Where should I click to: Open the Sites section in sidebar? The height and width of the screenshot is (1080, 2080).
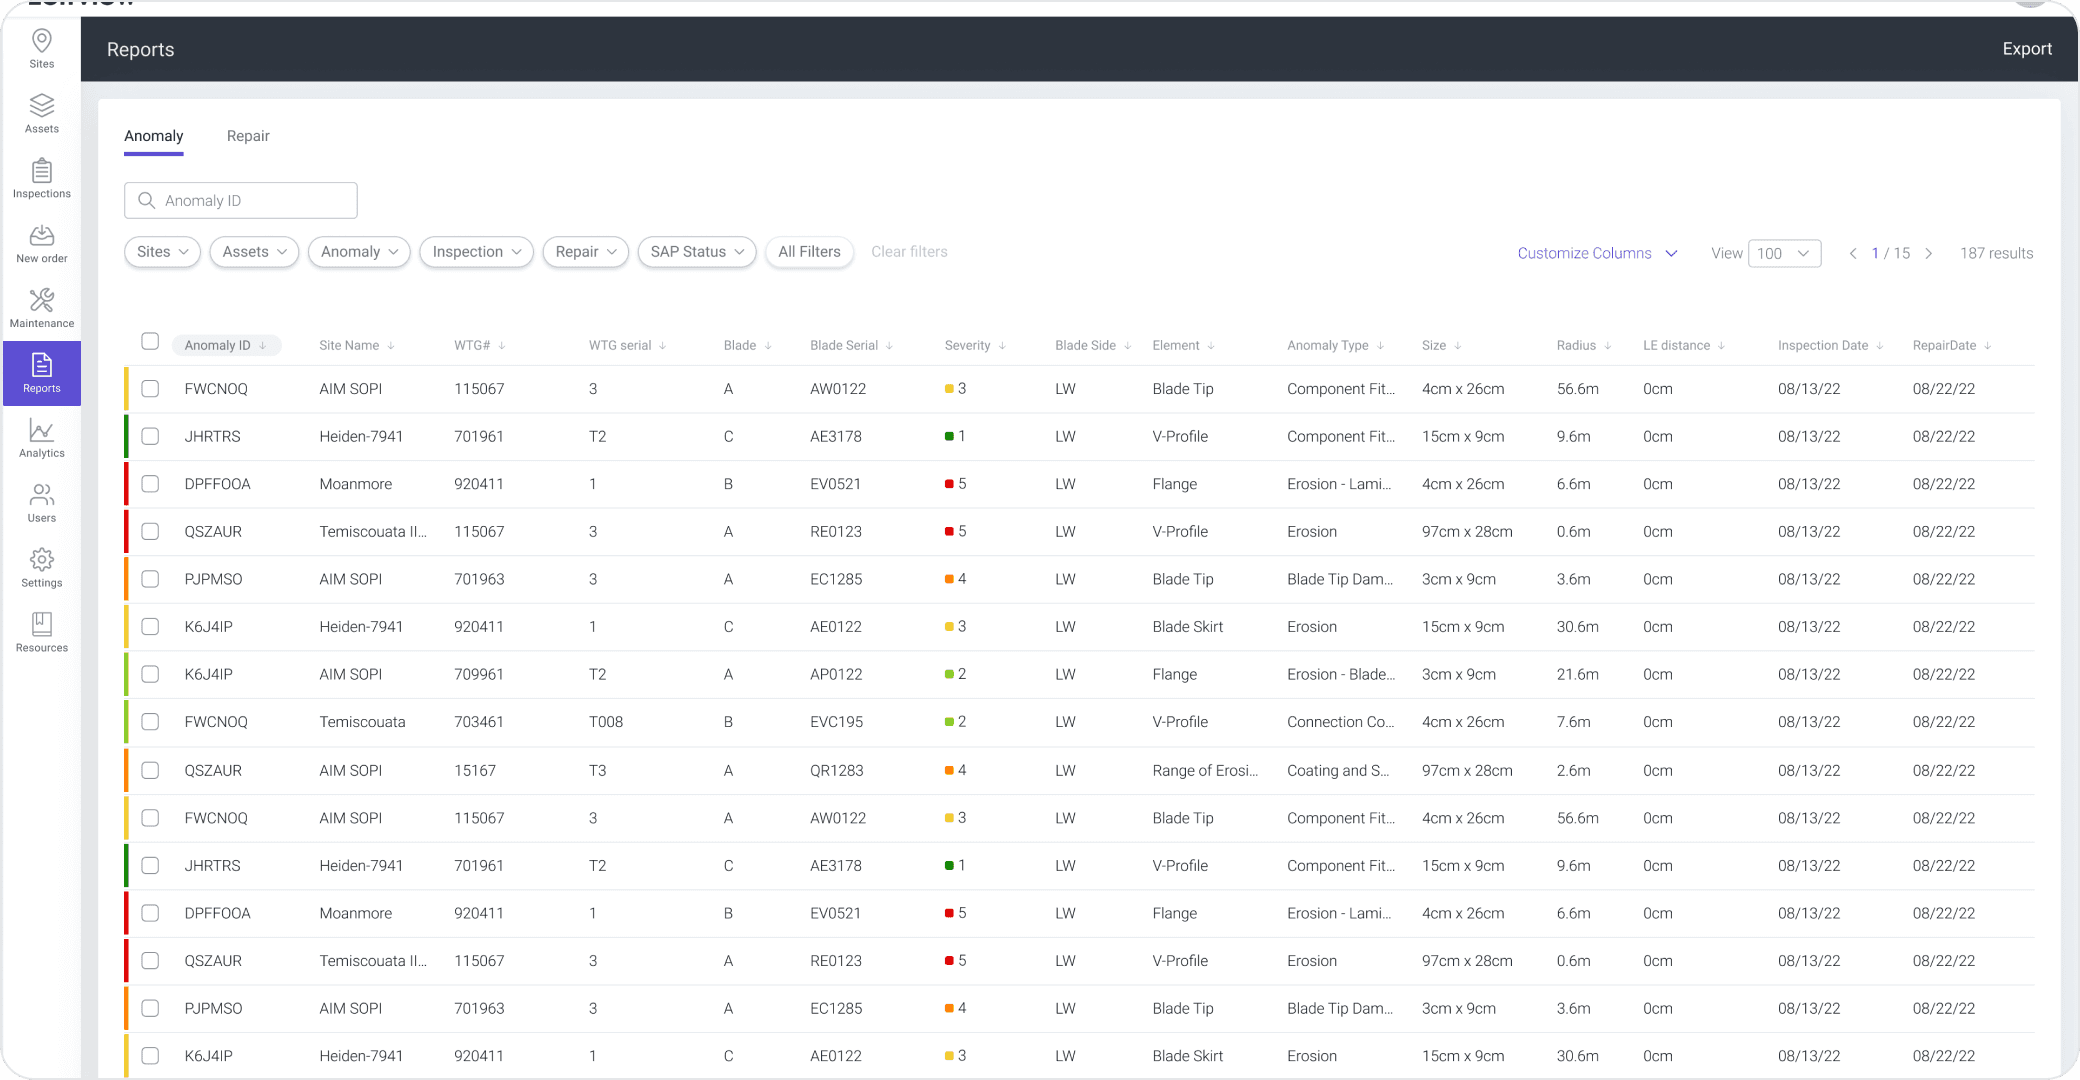coord(42,49)
